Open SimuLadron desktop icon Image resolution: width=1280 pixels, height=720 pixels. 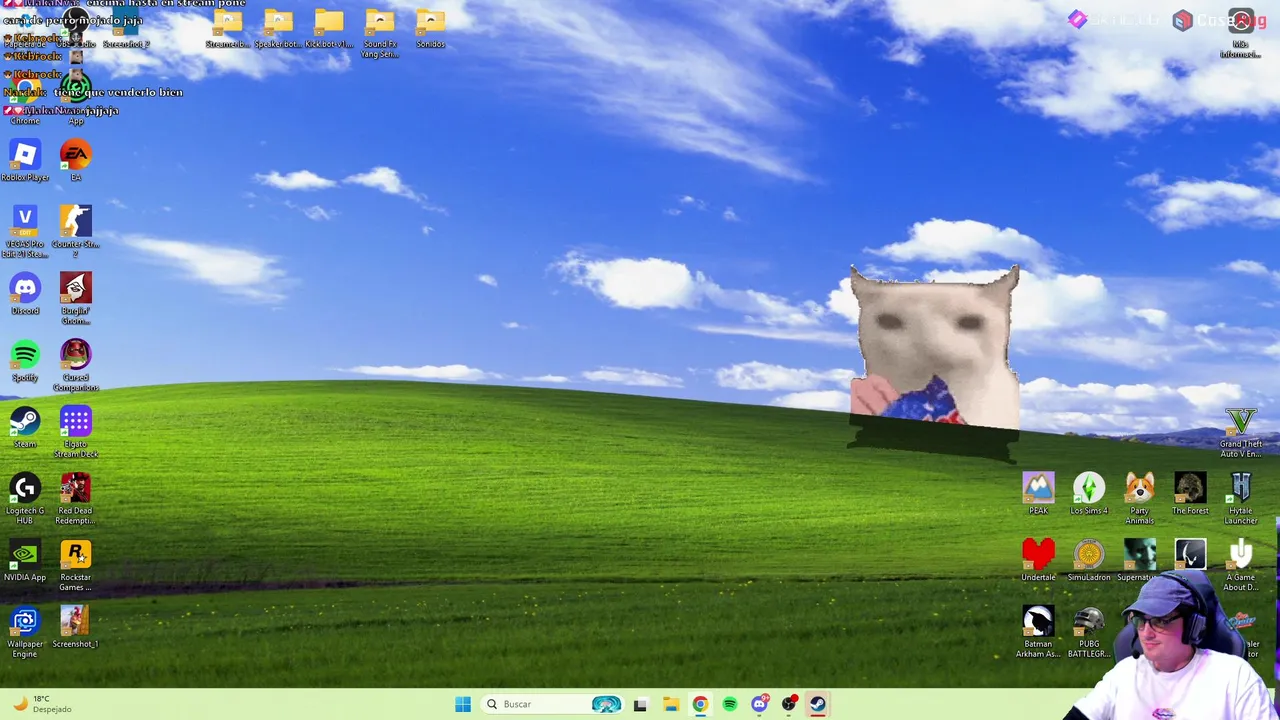[1089, 560]
